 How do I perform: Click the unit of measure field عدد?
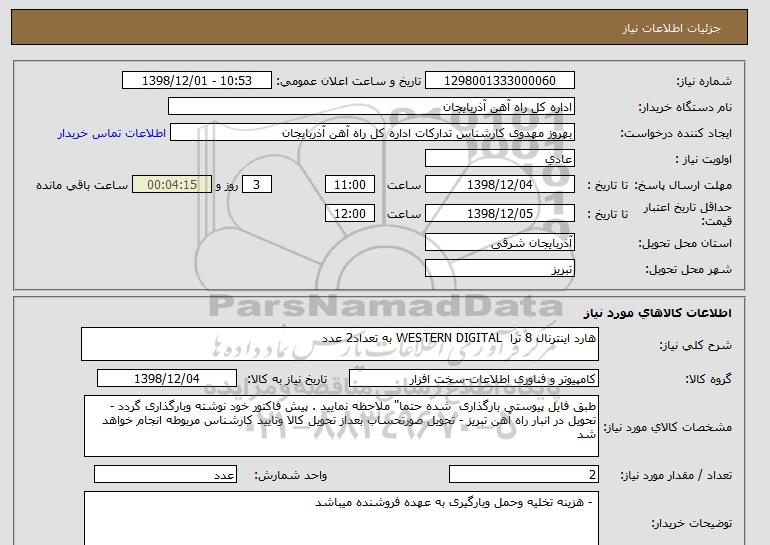pos(165,475)
